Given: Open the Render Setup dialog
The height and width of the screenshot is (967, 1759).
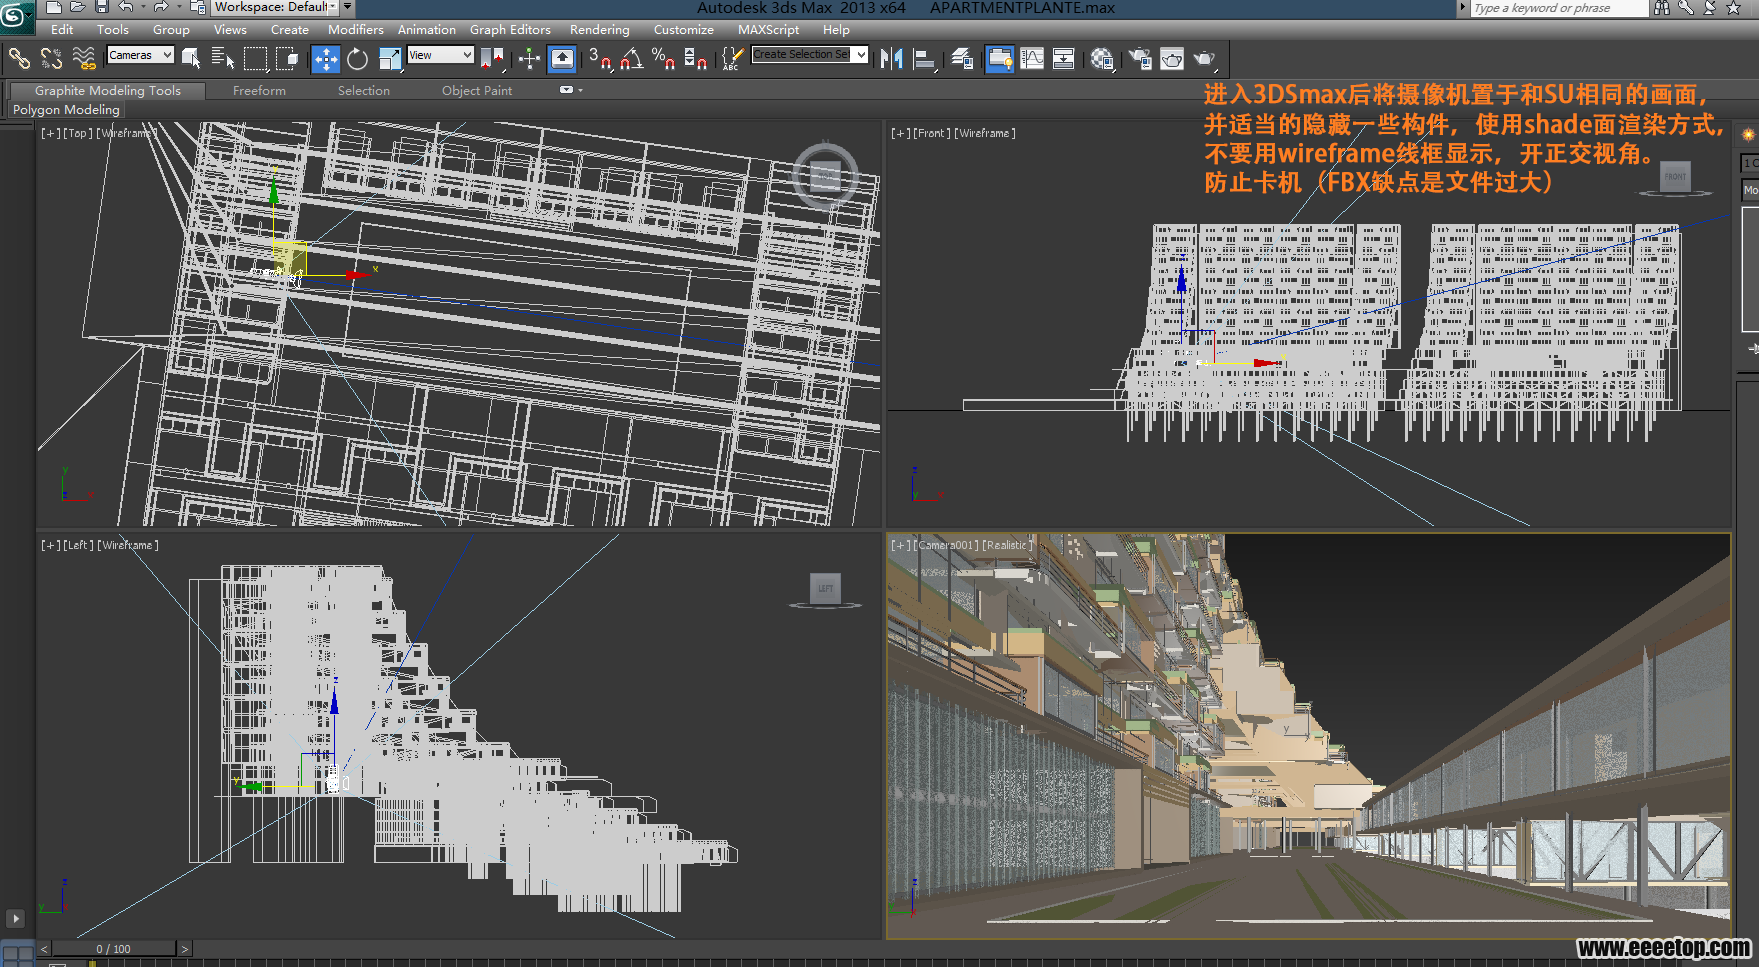Looking at the screenshot, I should pos(1140,59).
